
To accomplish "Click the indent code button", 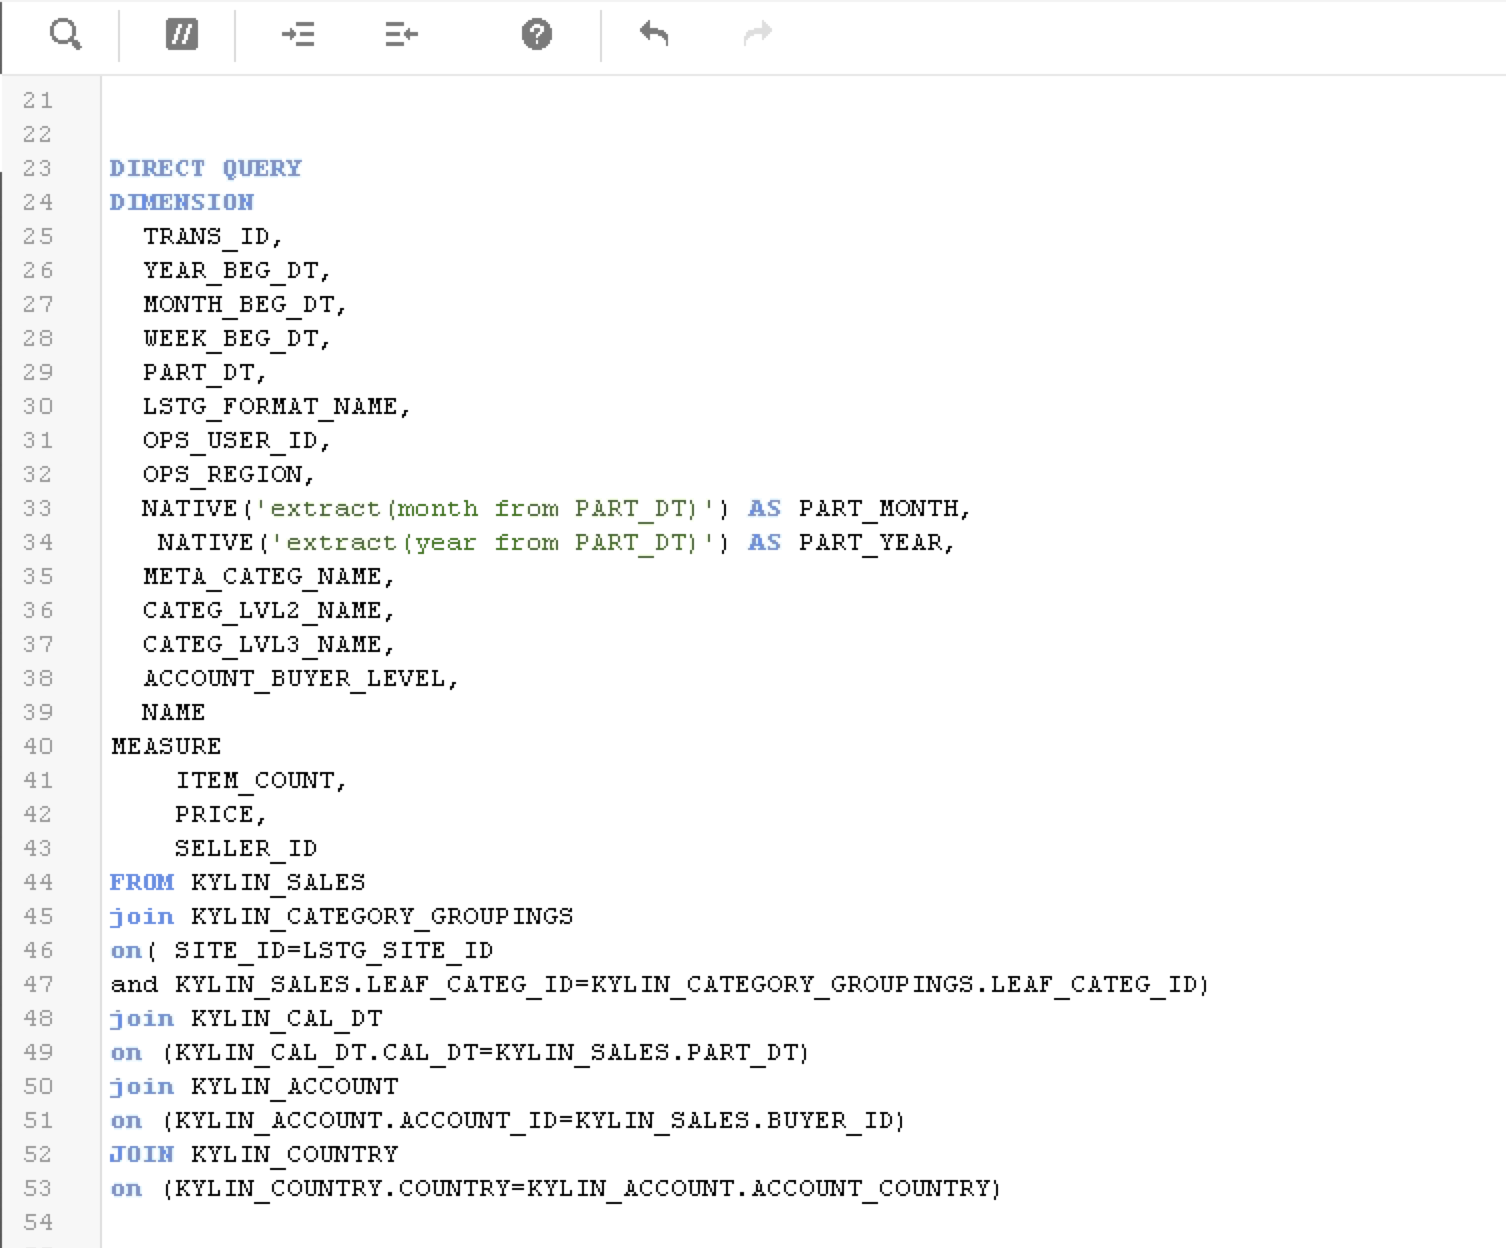I will coord(298,35).
